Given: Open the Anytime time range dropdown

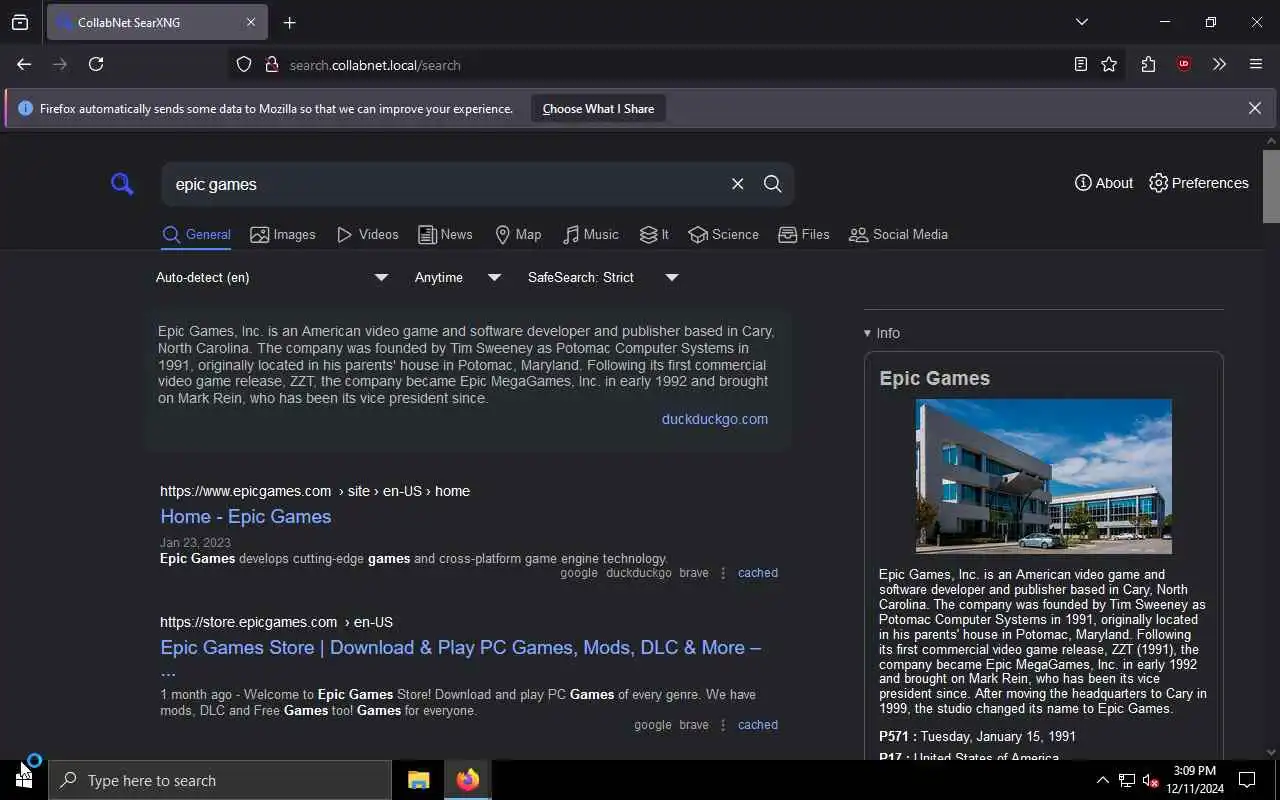Looking at the screenshot, I should coord(457,277).
